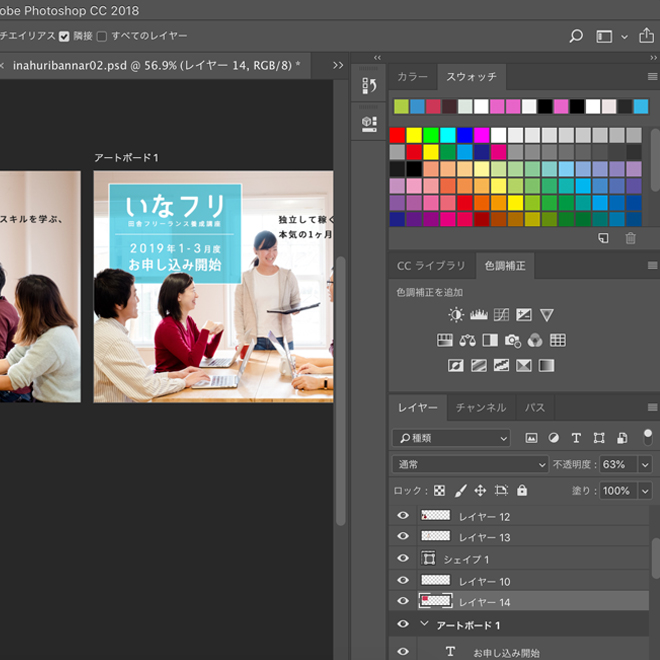Filter layers by pixel layers icon
Image resolution: width=660 pixels, height=660 pixels.
pyautogui.click(x=531, y=438)
